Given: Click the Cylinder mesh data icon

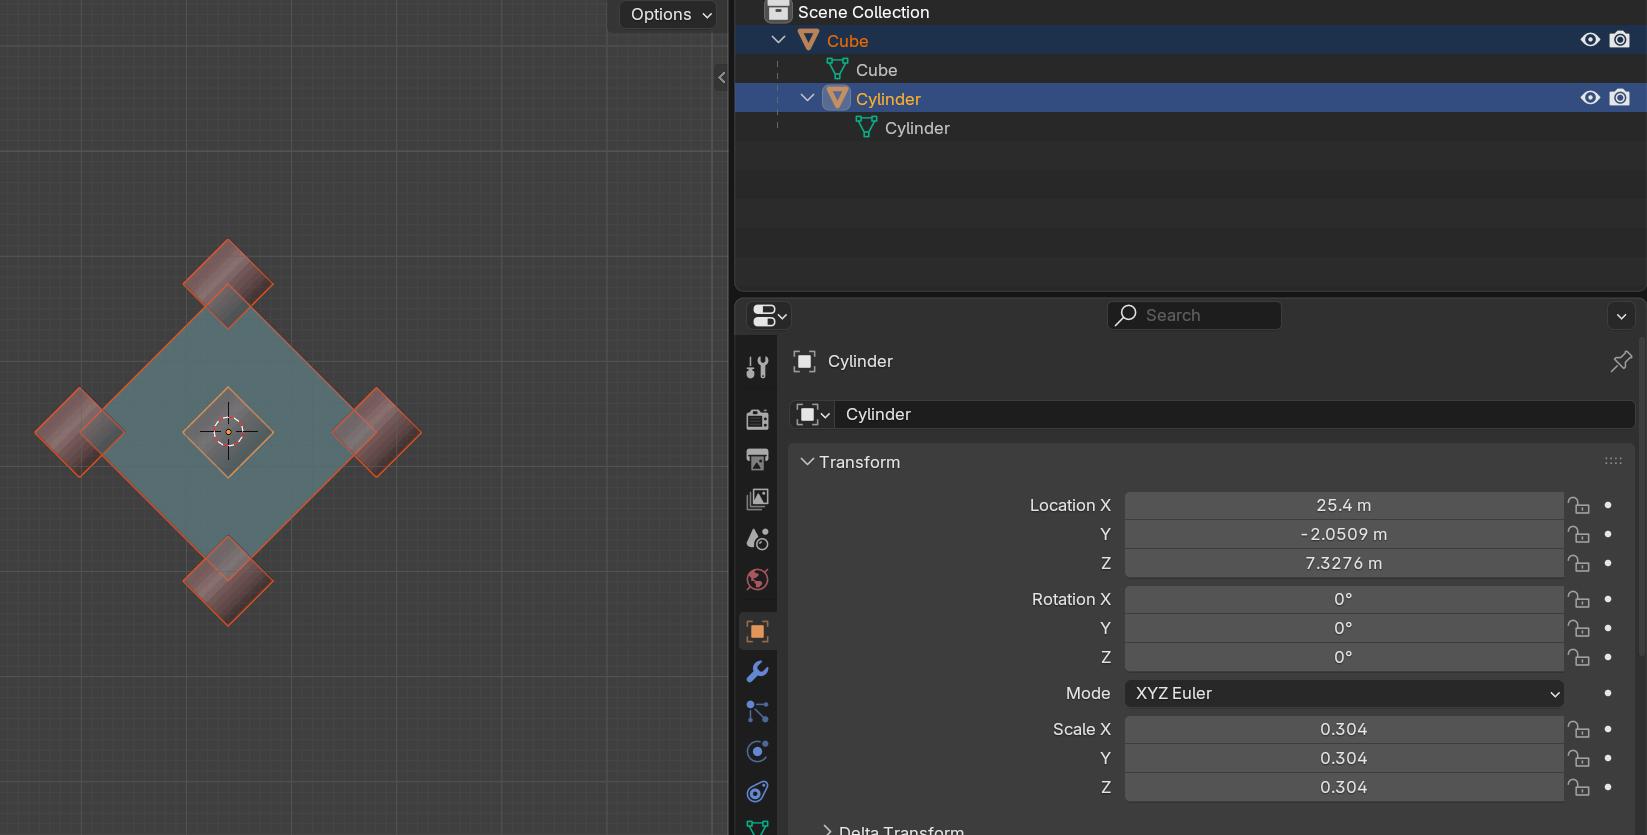Looking at the screenshot, I should [x=866, y=128].
